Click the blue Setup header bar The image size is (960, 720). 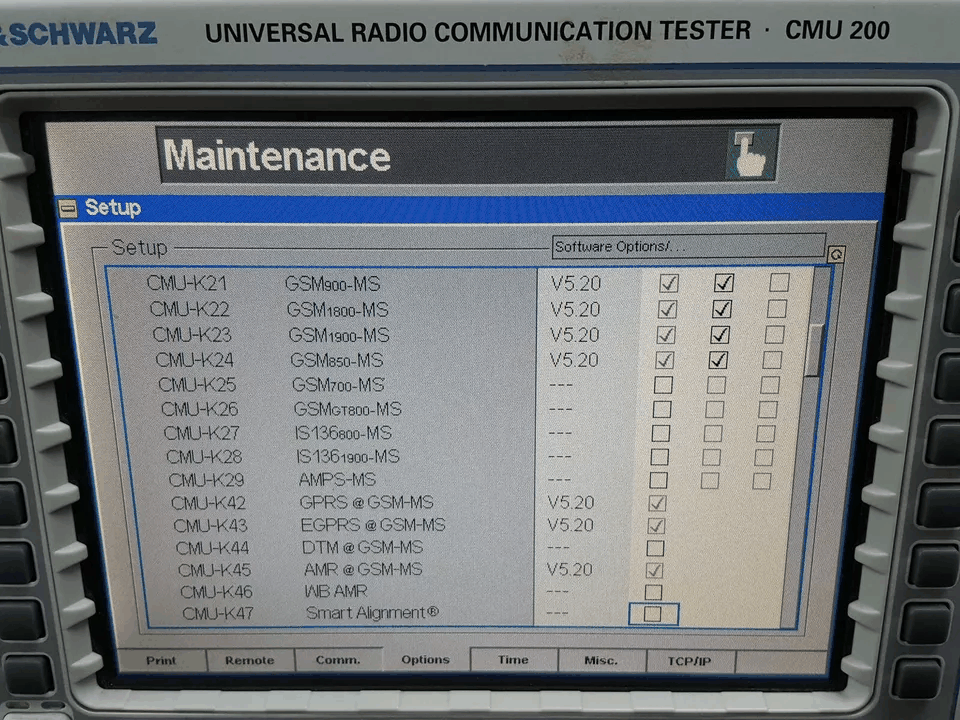470,208
